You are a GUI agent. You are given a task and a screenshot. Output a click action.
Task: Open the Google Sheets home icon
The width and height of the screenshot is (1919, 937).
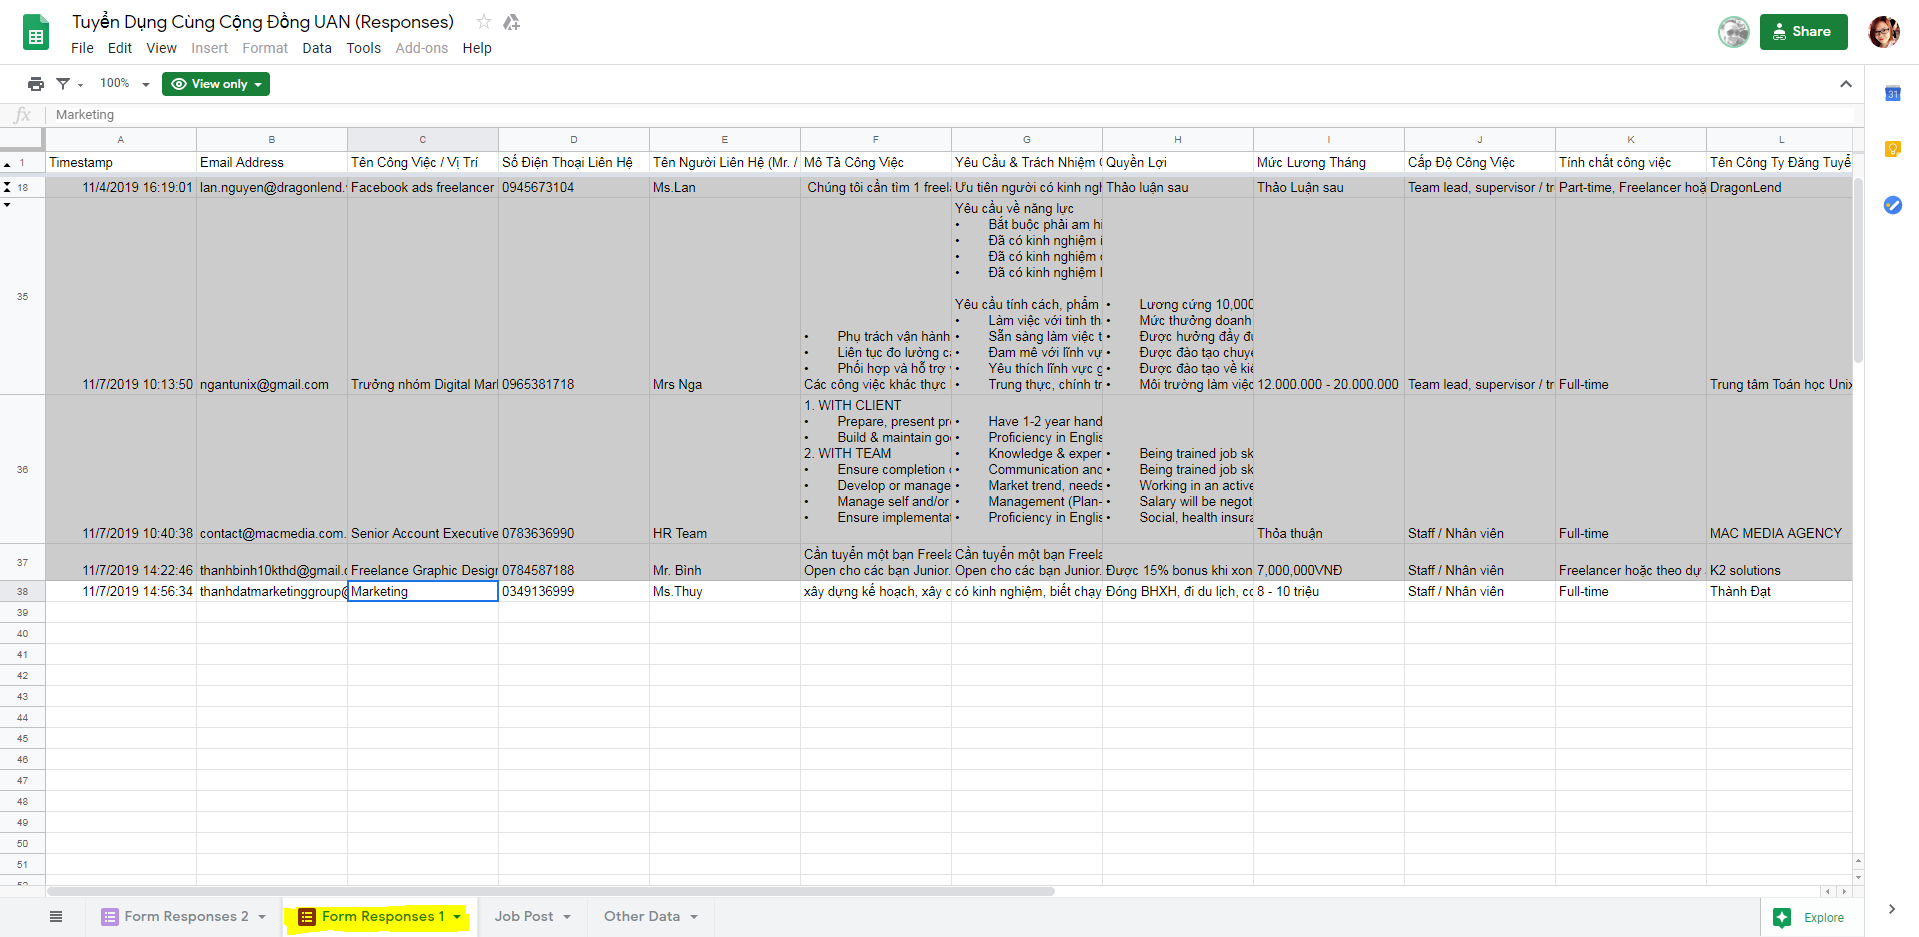[x=36, y=33]
